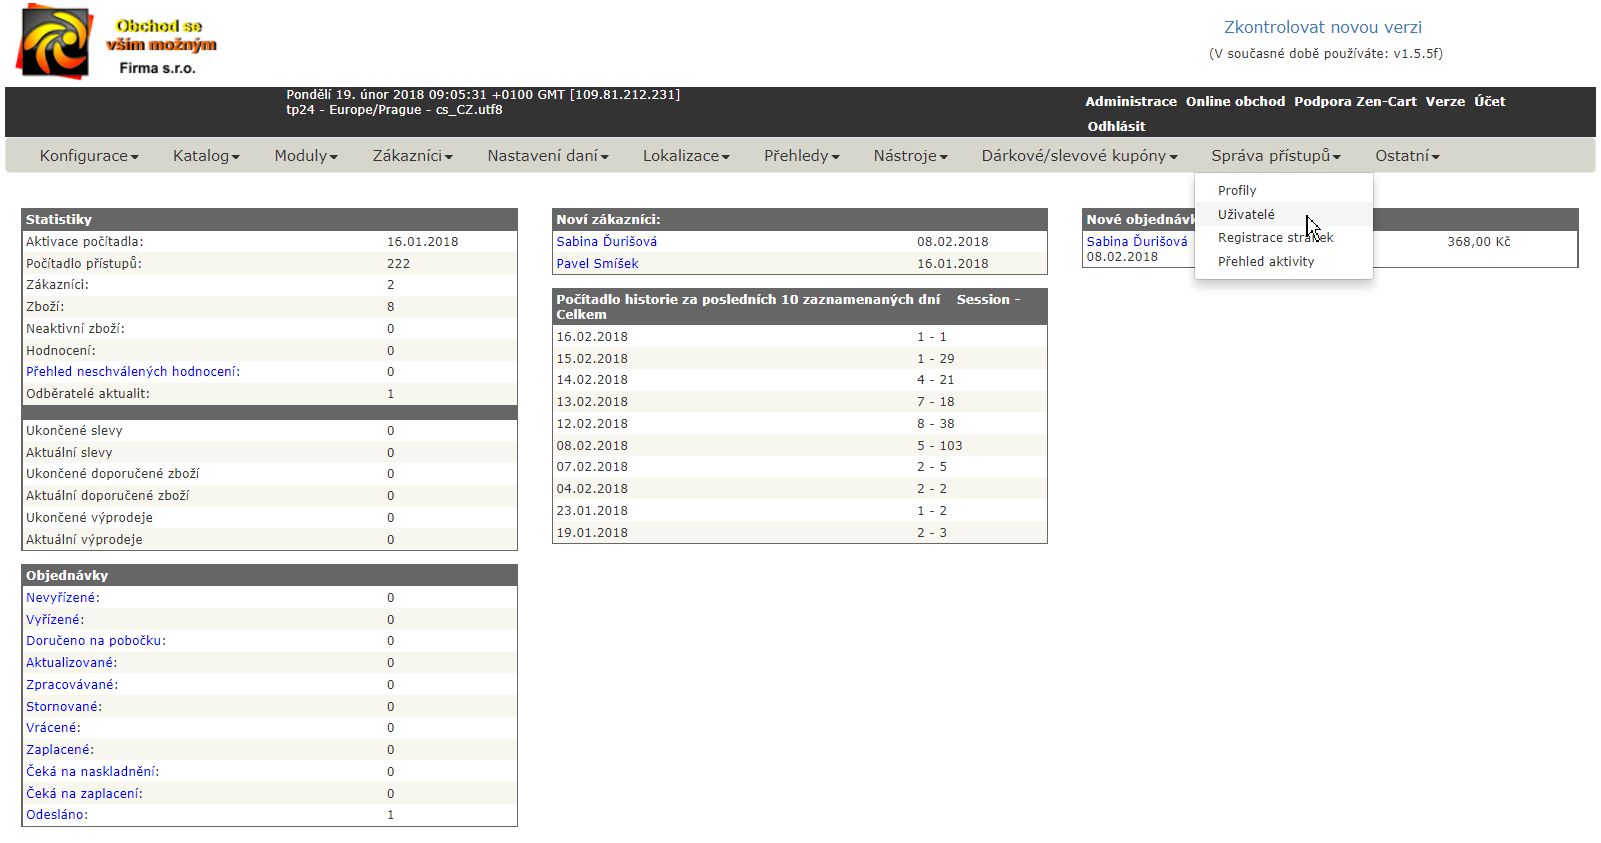Open the Katalog dropdown menu
This screenshot has width=1601, height=843.
(x=206, y=156)
